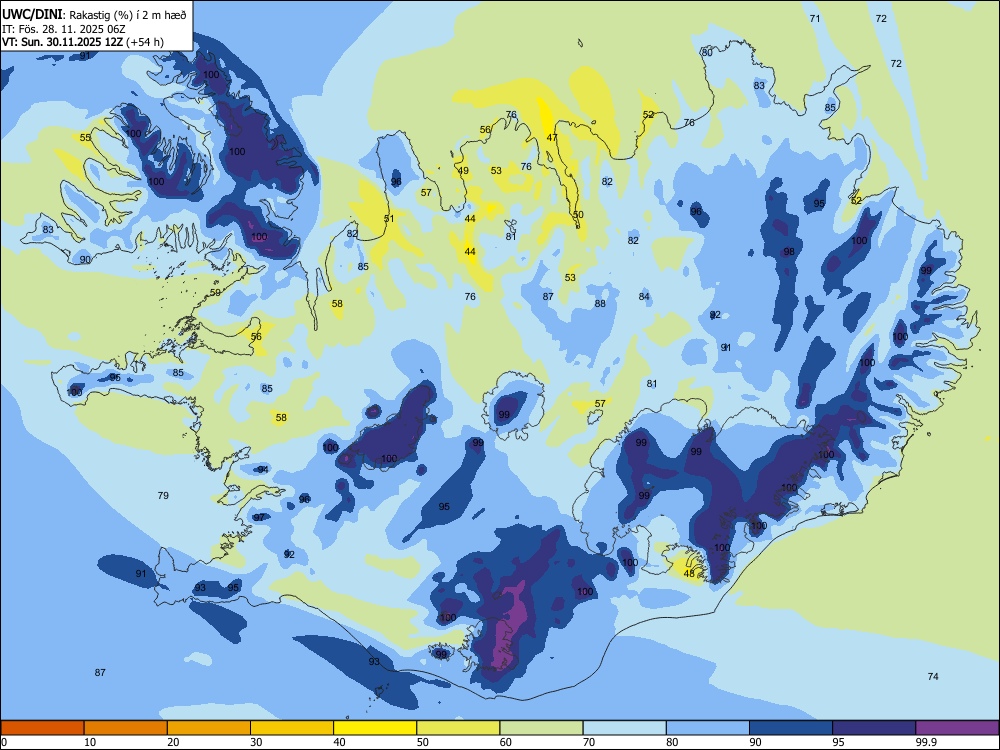Select the map value '49'
Viewport: 1000px width, 750px height.
click(464, 170)
